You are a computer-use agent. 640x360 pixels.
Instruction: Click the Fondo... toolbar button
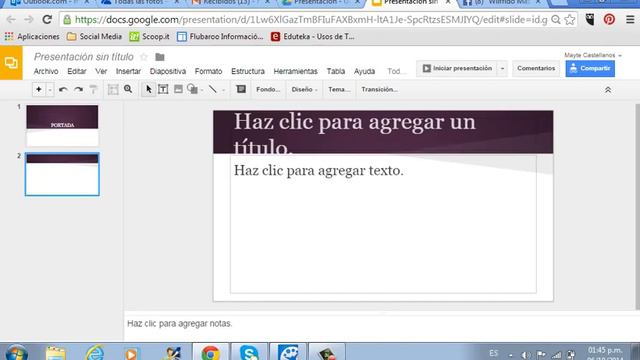[268, 89]
